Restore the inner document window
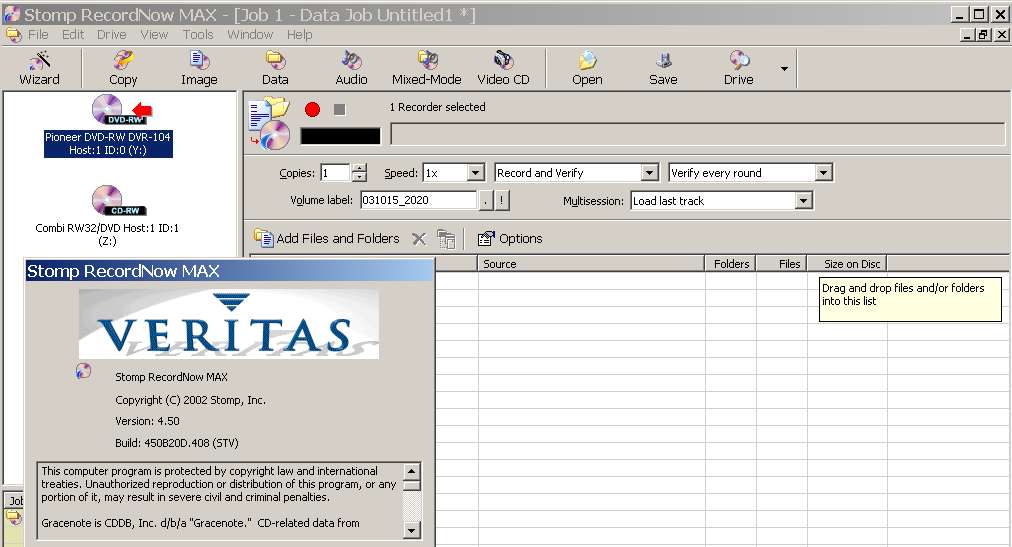 (983, 35)
